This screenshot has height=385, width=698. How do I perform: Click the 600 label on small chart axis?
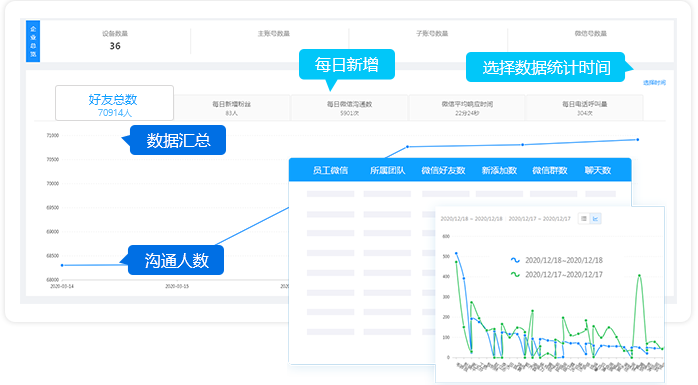click(x=446, y=236)
